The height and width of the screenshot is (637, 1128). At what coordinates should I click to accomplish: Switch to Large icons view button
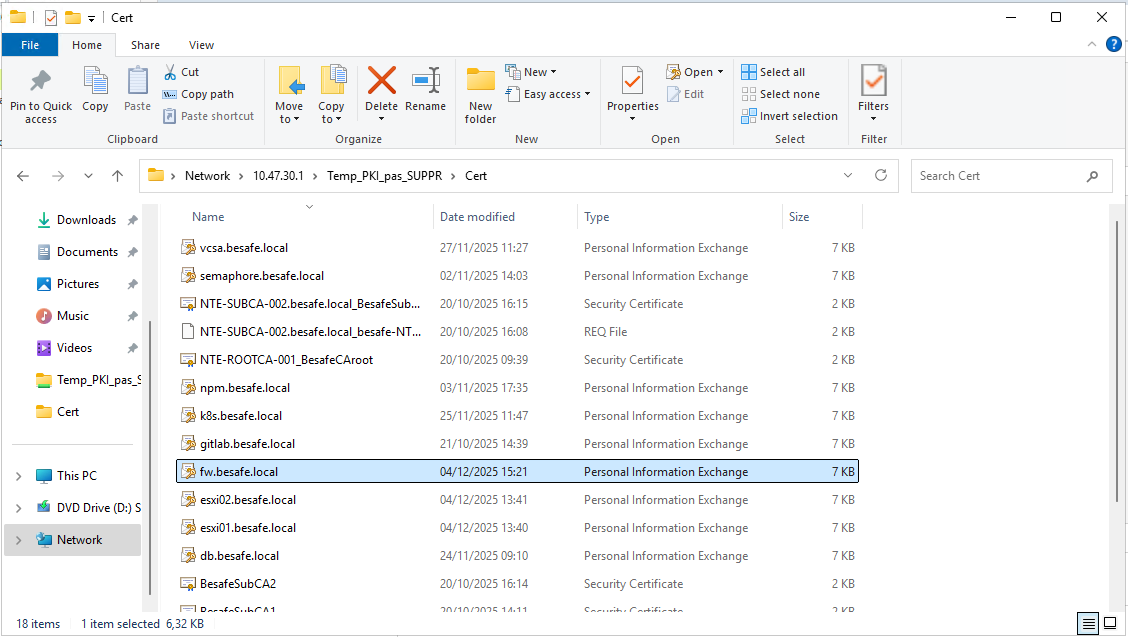tap(1110, 623)
